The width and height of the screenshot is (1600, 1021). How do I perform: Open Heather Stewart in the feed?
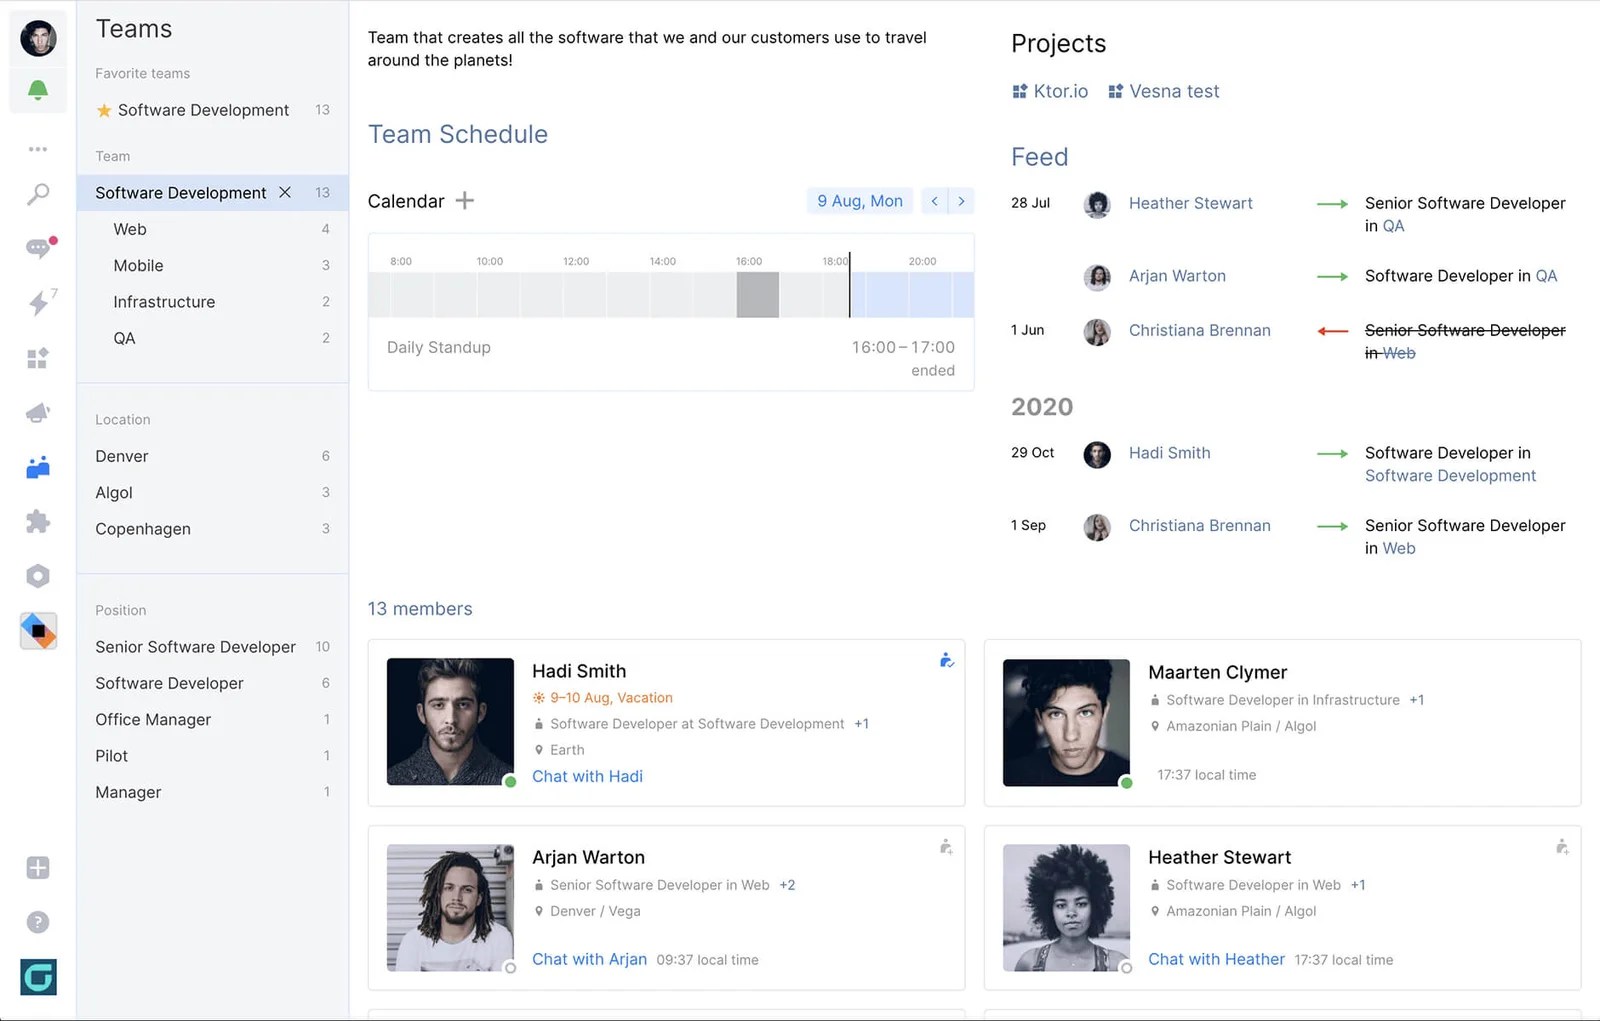tap(1190, 203)
